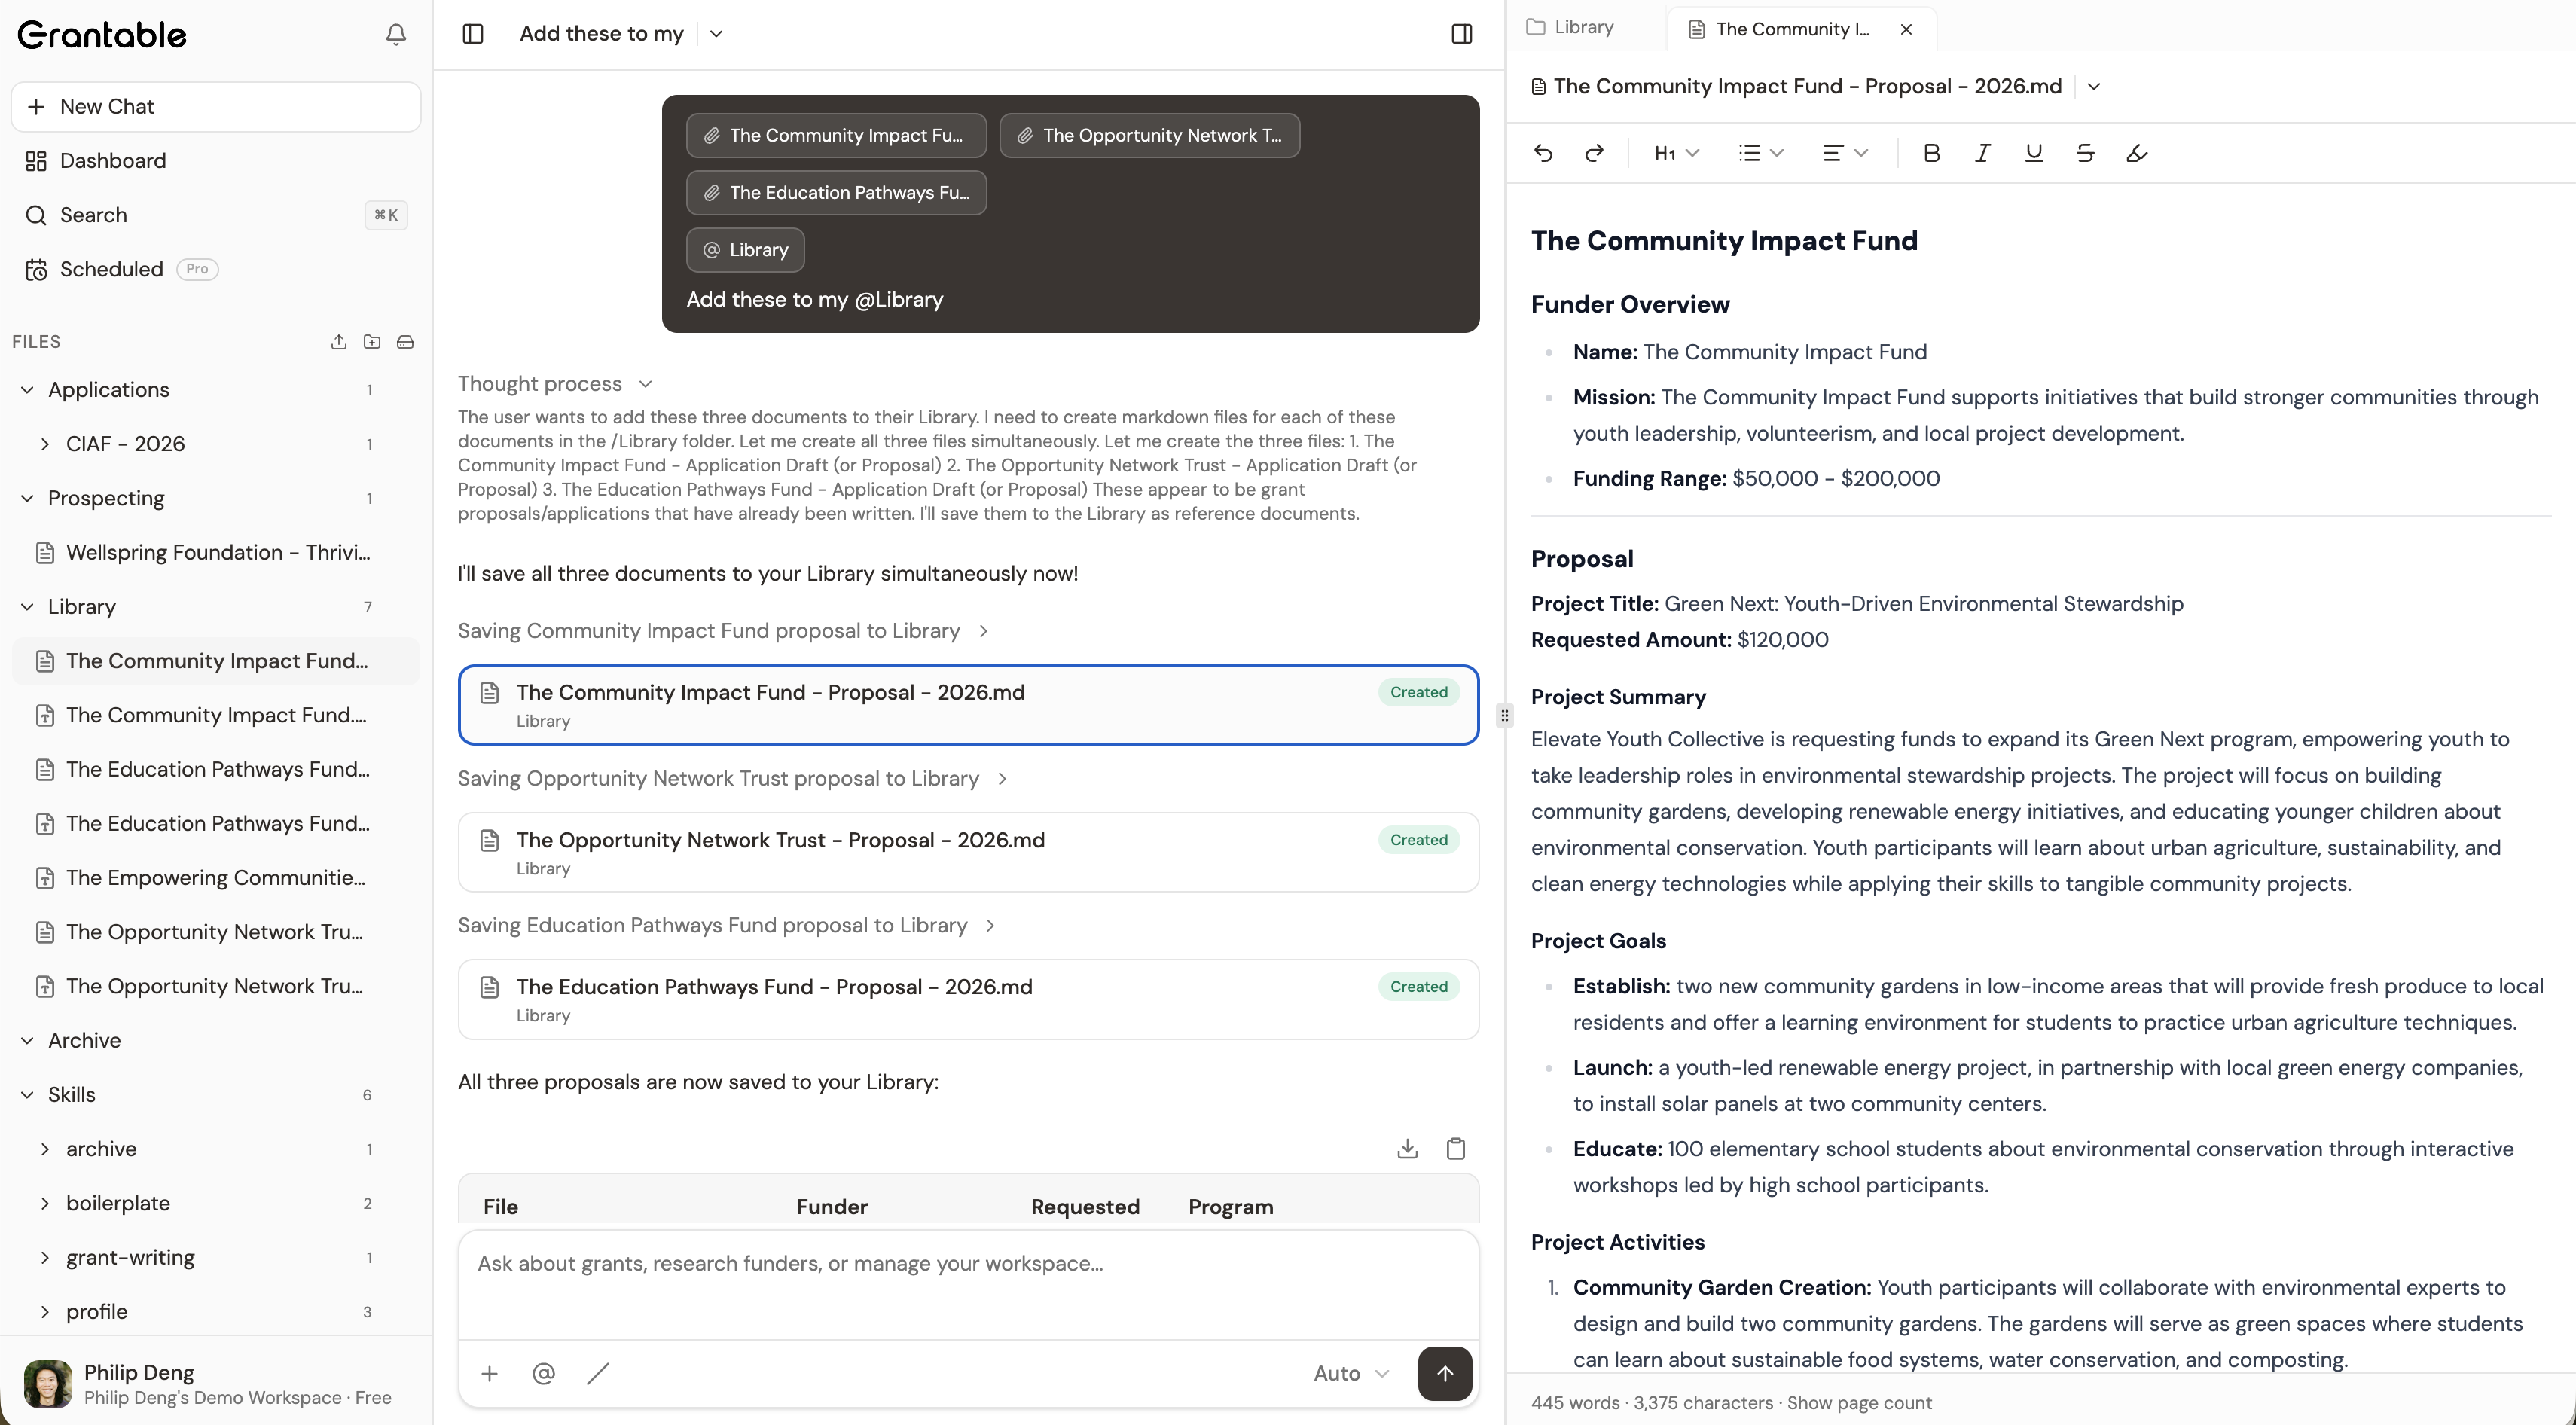Screen dimensions: 2576x1425
Task: Apply underline formatting
Action: pos(2033,152)
